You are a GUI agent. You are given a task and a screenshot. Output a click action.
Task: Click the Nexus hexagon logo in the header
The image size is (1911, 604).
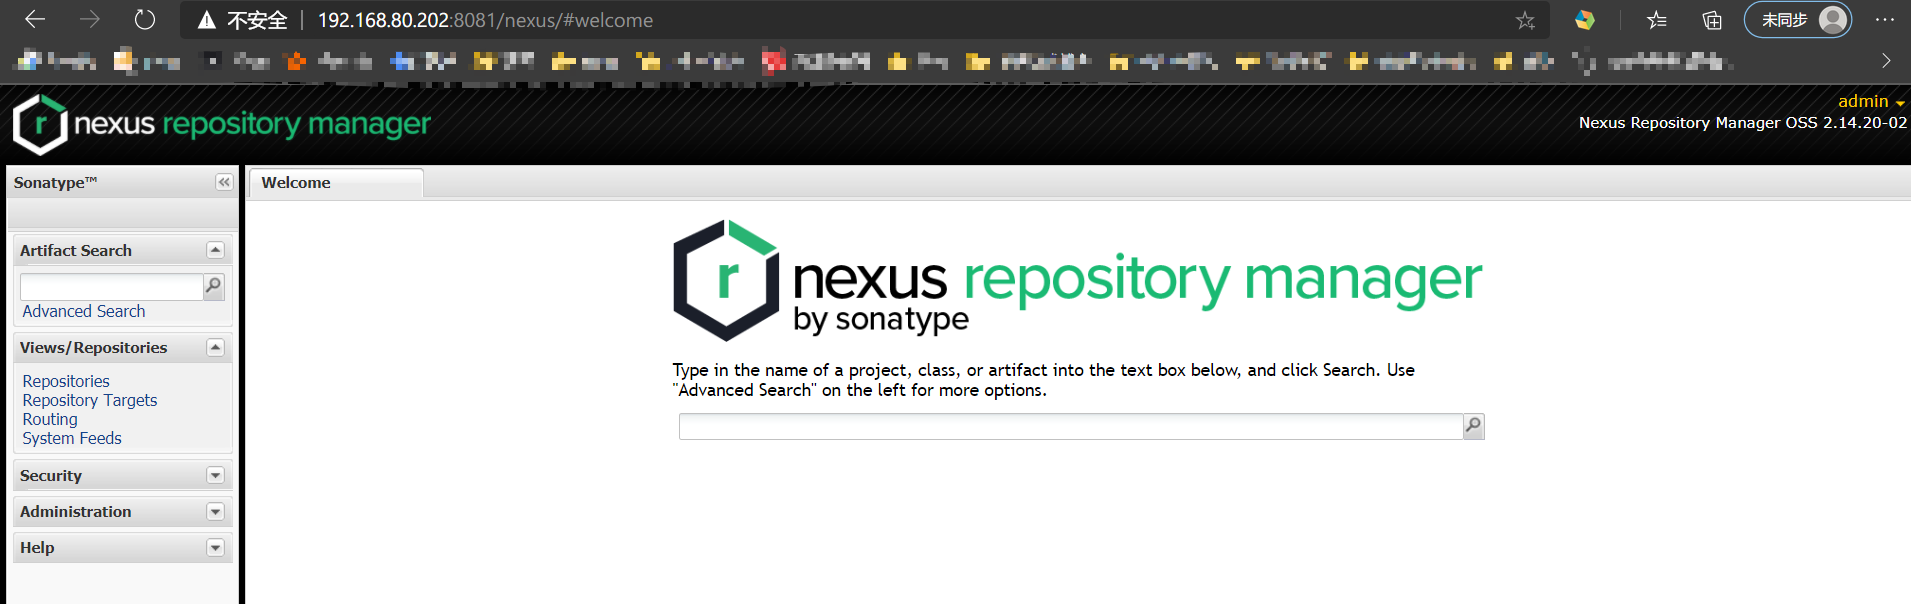[x=40, y=125]
